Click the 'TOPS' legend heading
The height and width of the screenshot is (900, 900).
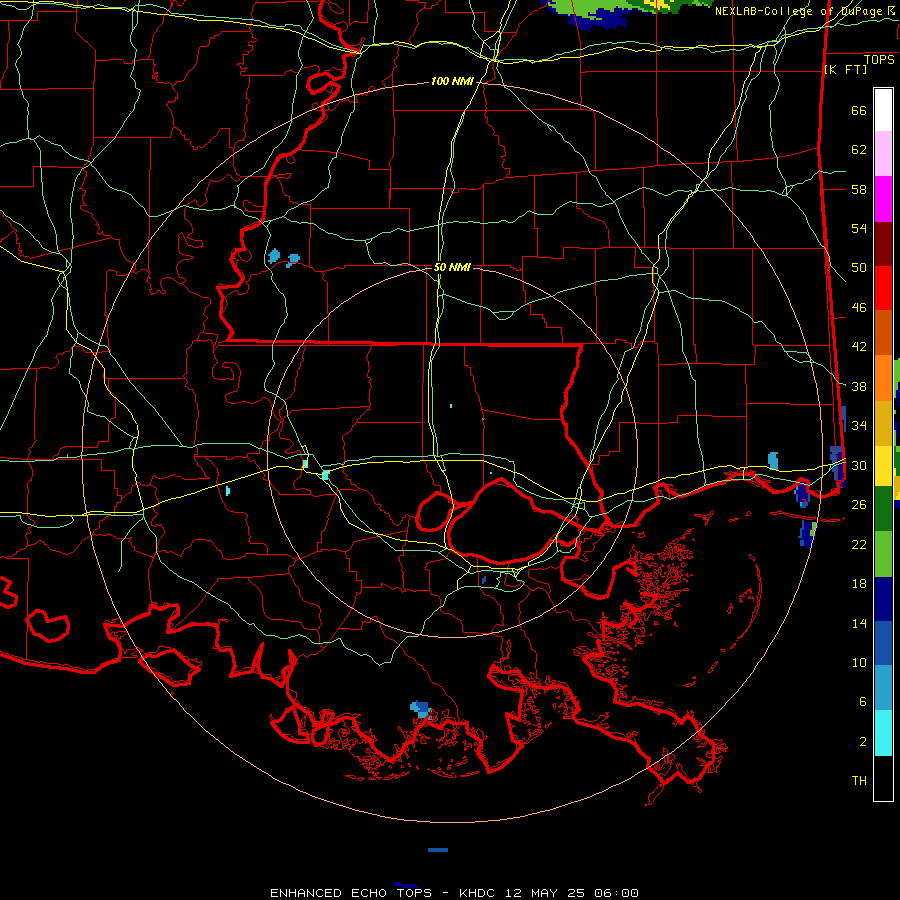click(x=879, y=60)
